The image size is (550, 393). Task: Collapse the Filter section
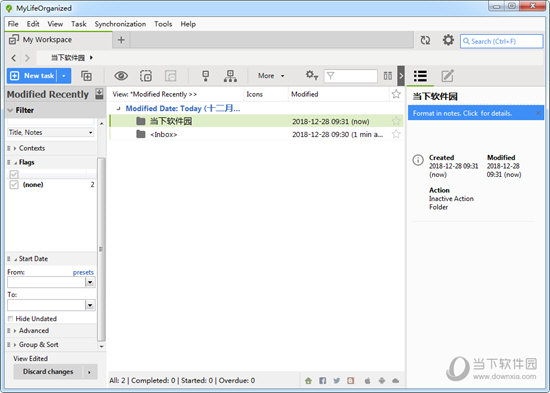11,110
